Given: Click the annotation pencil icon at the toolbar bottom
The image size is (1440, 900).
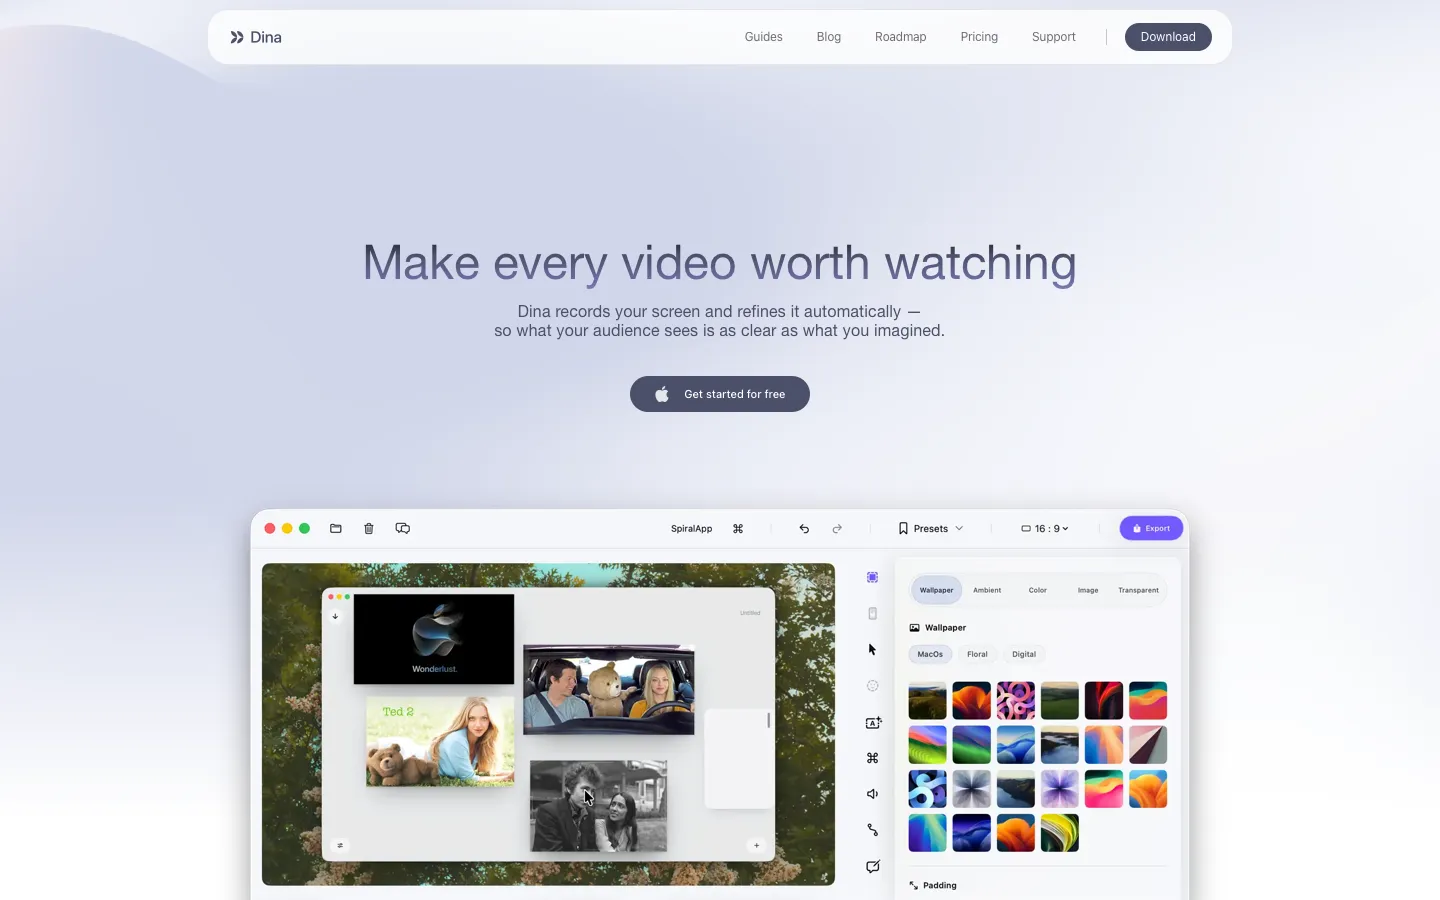Looking at the screenshot, I should pos(873,866).
